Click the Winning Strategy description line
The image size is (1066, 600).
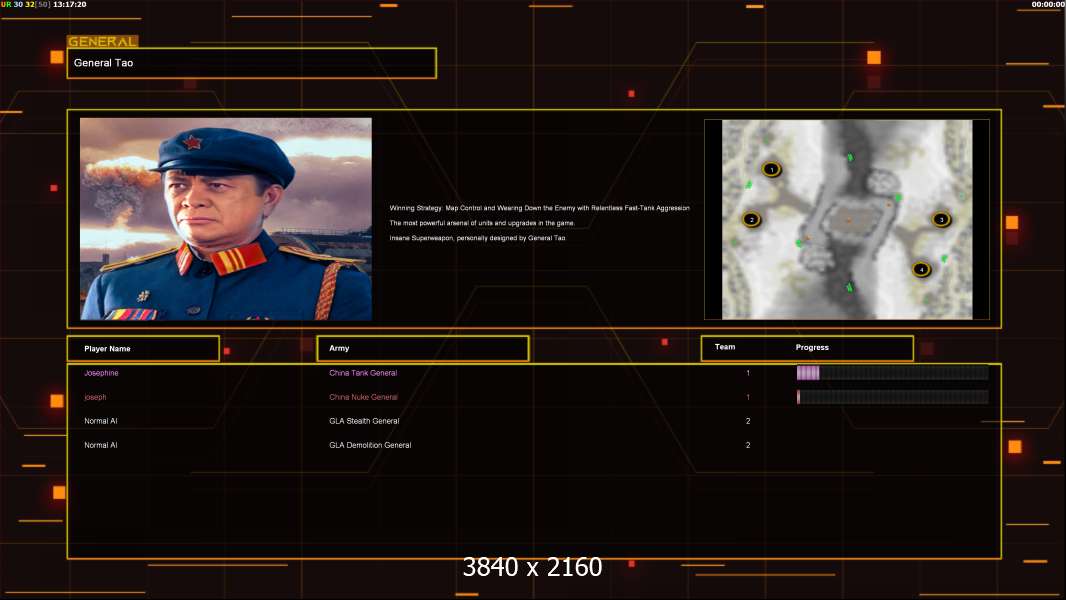coord(540,208)
